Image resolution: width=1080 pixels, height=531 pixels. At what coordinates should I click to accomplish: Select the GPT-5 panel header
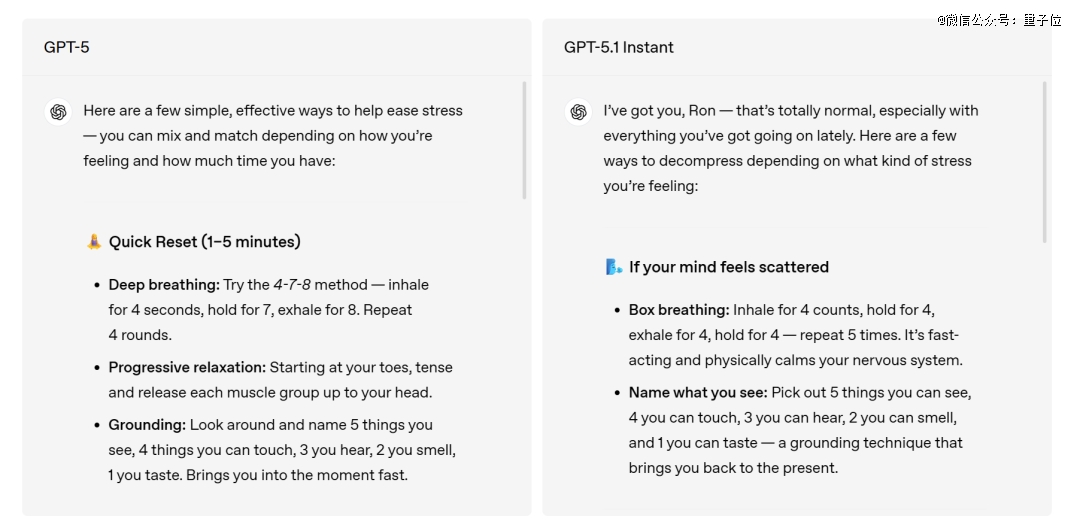[67, 47]
